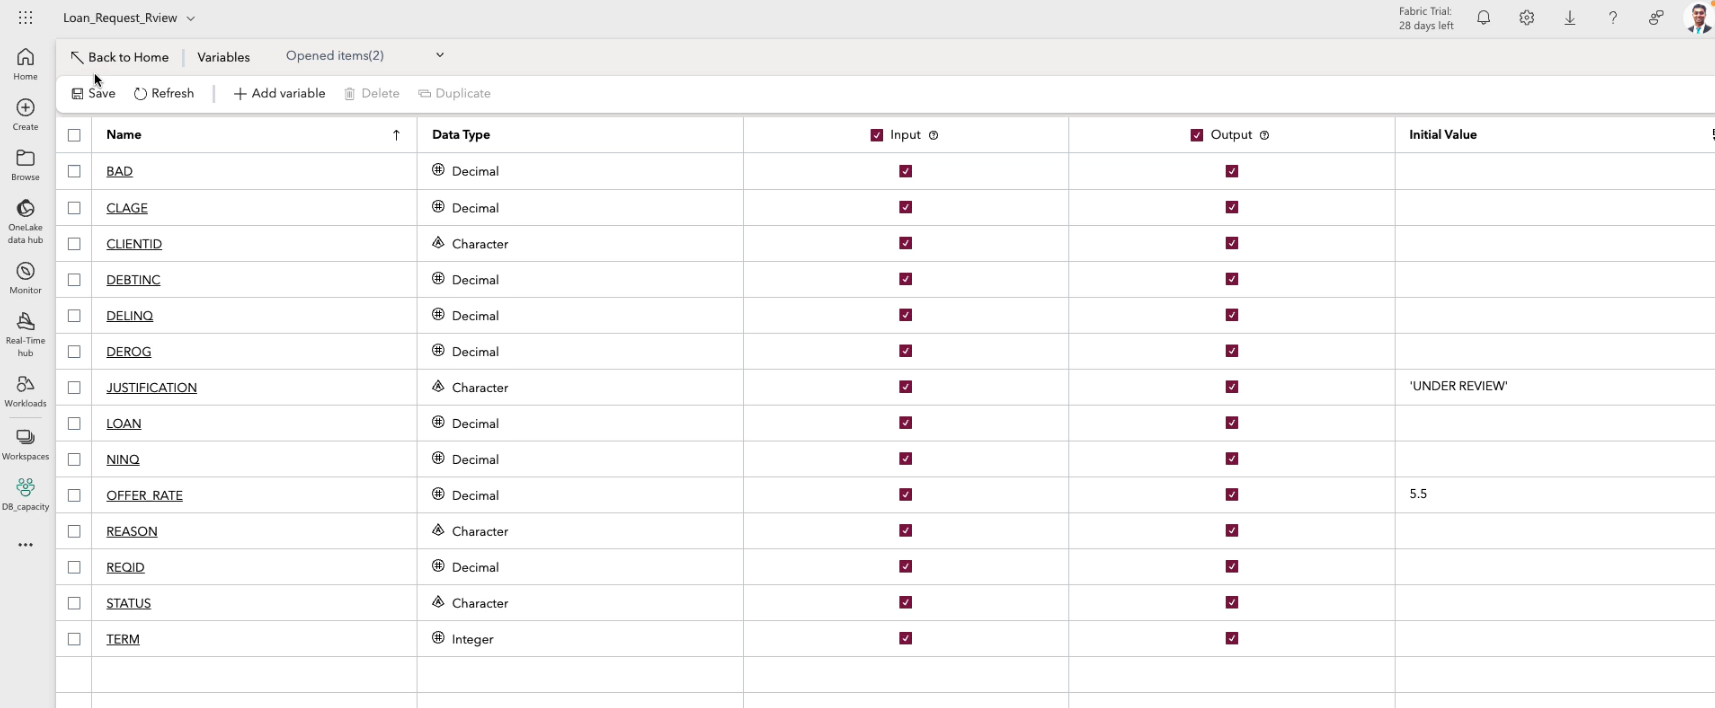Screen dimensions: 1715x708
Task: Open the app launcher grid
Action: point(26,18)
